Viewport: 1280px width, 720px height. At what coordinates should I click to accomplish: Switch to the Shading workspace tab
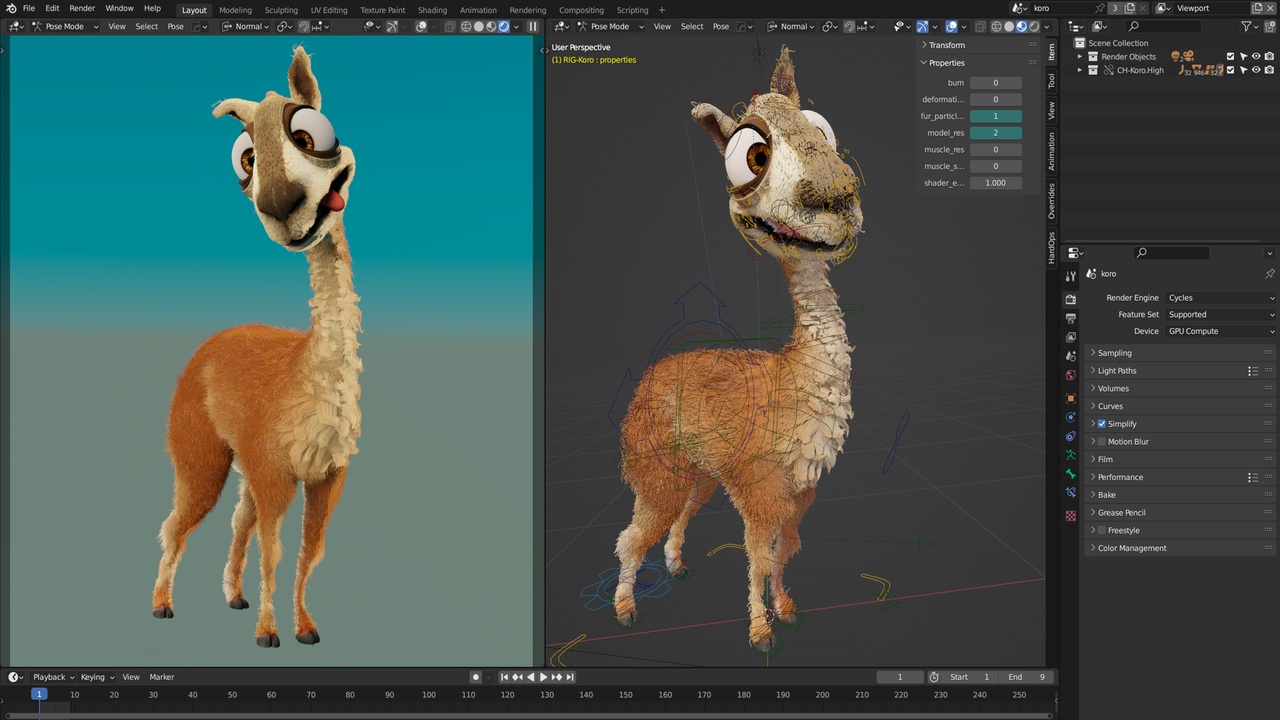(x=432, y=10)
